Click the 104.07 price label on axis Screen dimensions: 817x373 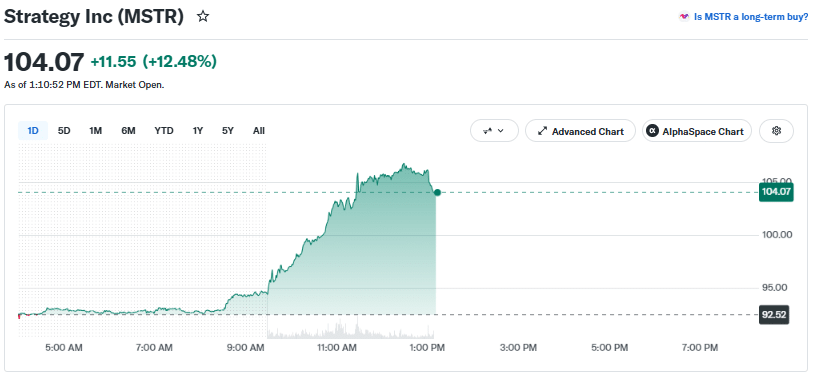[776, 192]
